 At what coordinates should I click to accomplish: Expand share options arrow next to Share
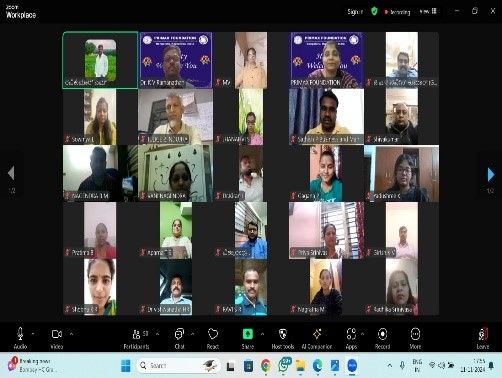coord(262,334)
